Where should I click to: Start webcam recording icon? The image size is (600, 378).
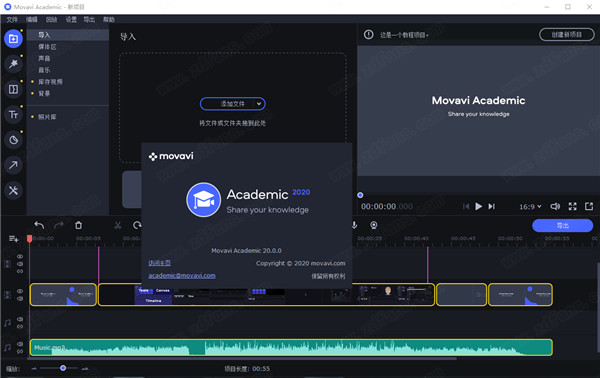(374, 225)
